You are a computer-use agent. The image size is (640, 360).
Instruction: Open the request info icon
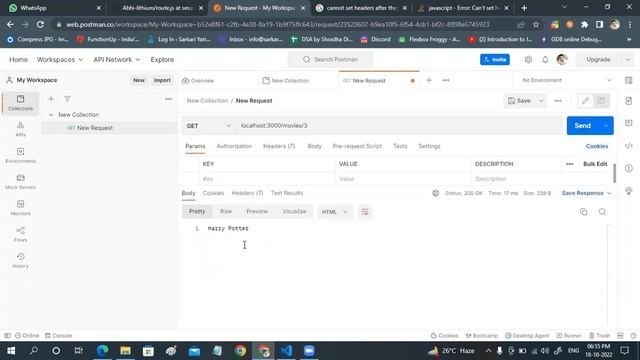629,168
